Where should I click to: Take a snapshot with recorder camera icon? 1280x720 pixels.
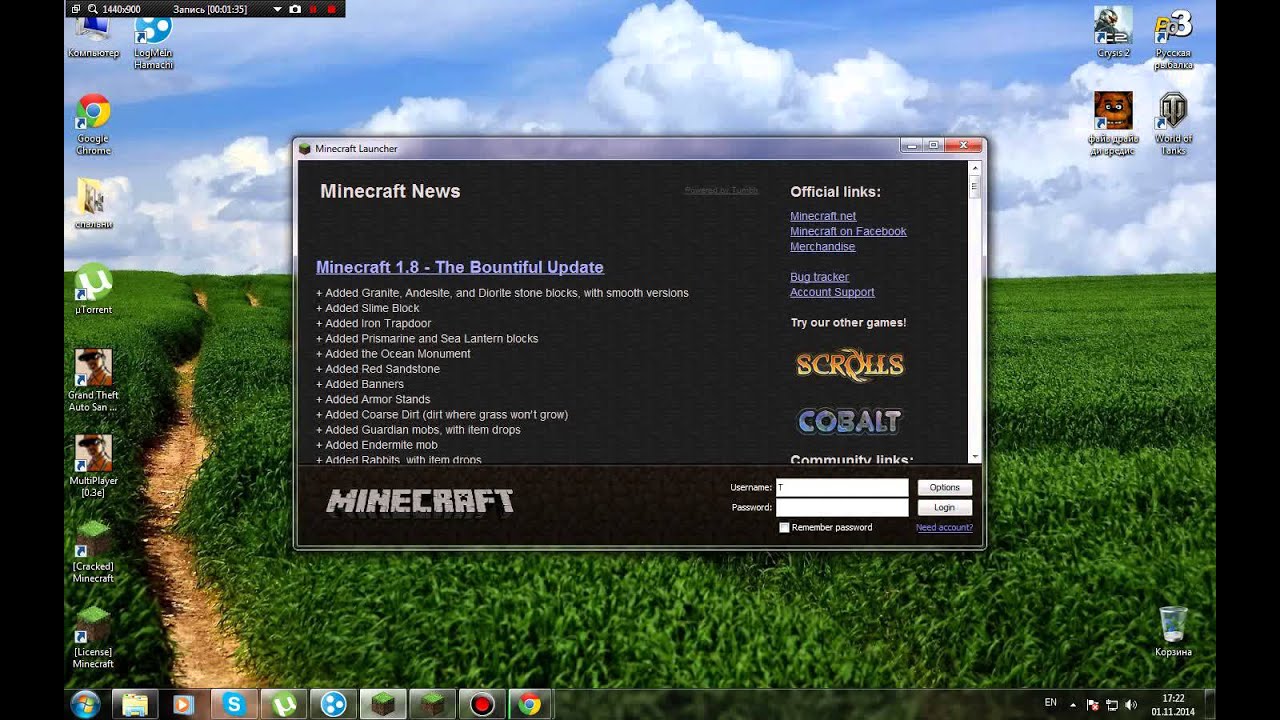click(x=295, y=9)
